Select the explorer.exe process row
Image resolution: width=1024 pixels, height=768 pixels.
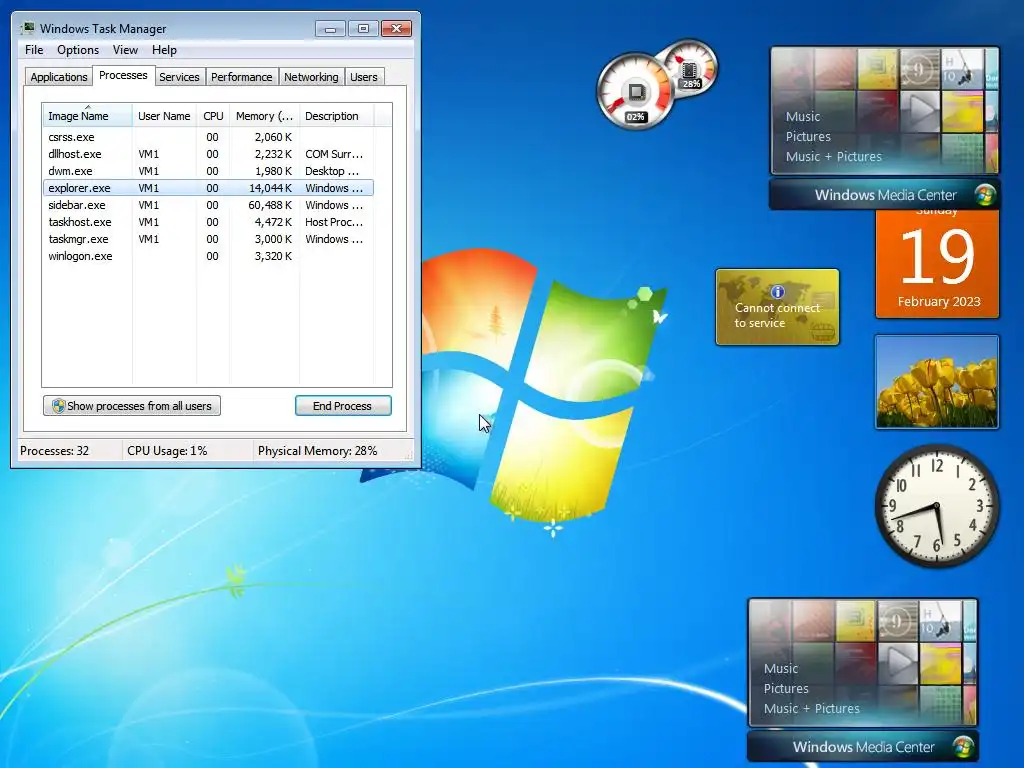click(208, 188)
